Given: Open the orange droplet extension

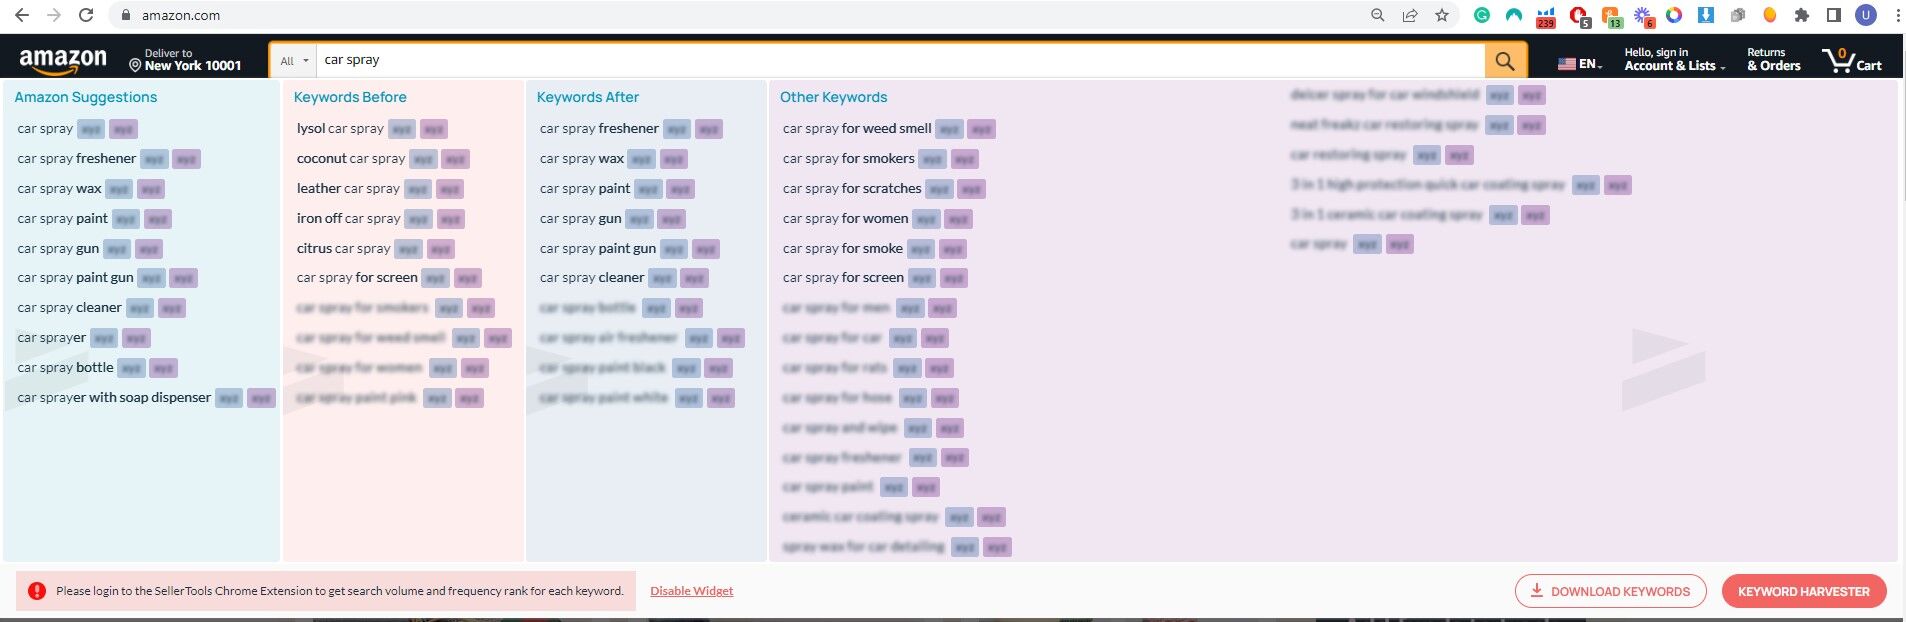Looking at the screenshot, I should [x=1770, y=15].
